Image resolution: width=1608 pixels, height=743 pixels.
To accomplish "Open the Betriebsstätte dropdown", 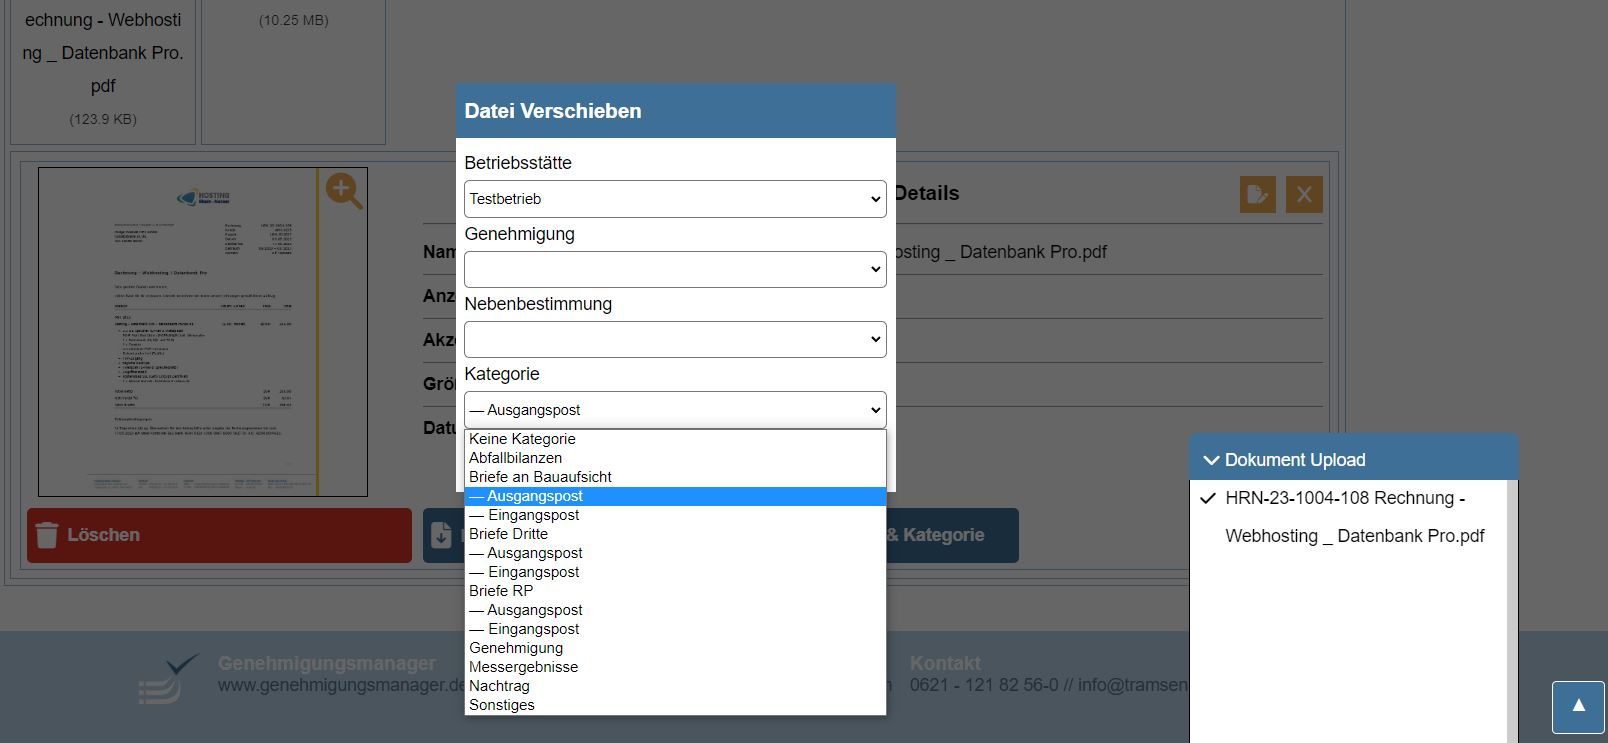I will [x=675, y=199].
